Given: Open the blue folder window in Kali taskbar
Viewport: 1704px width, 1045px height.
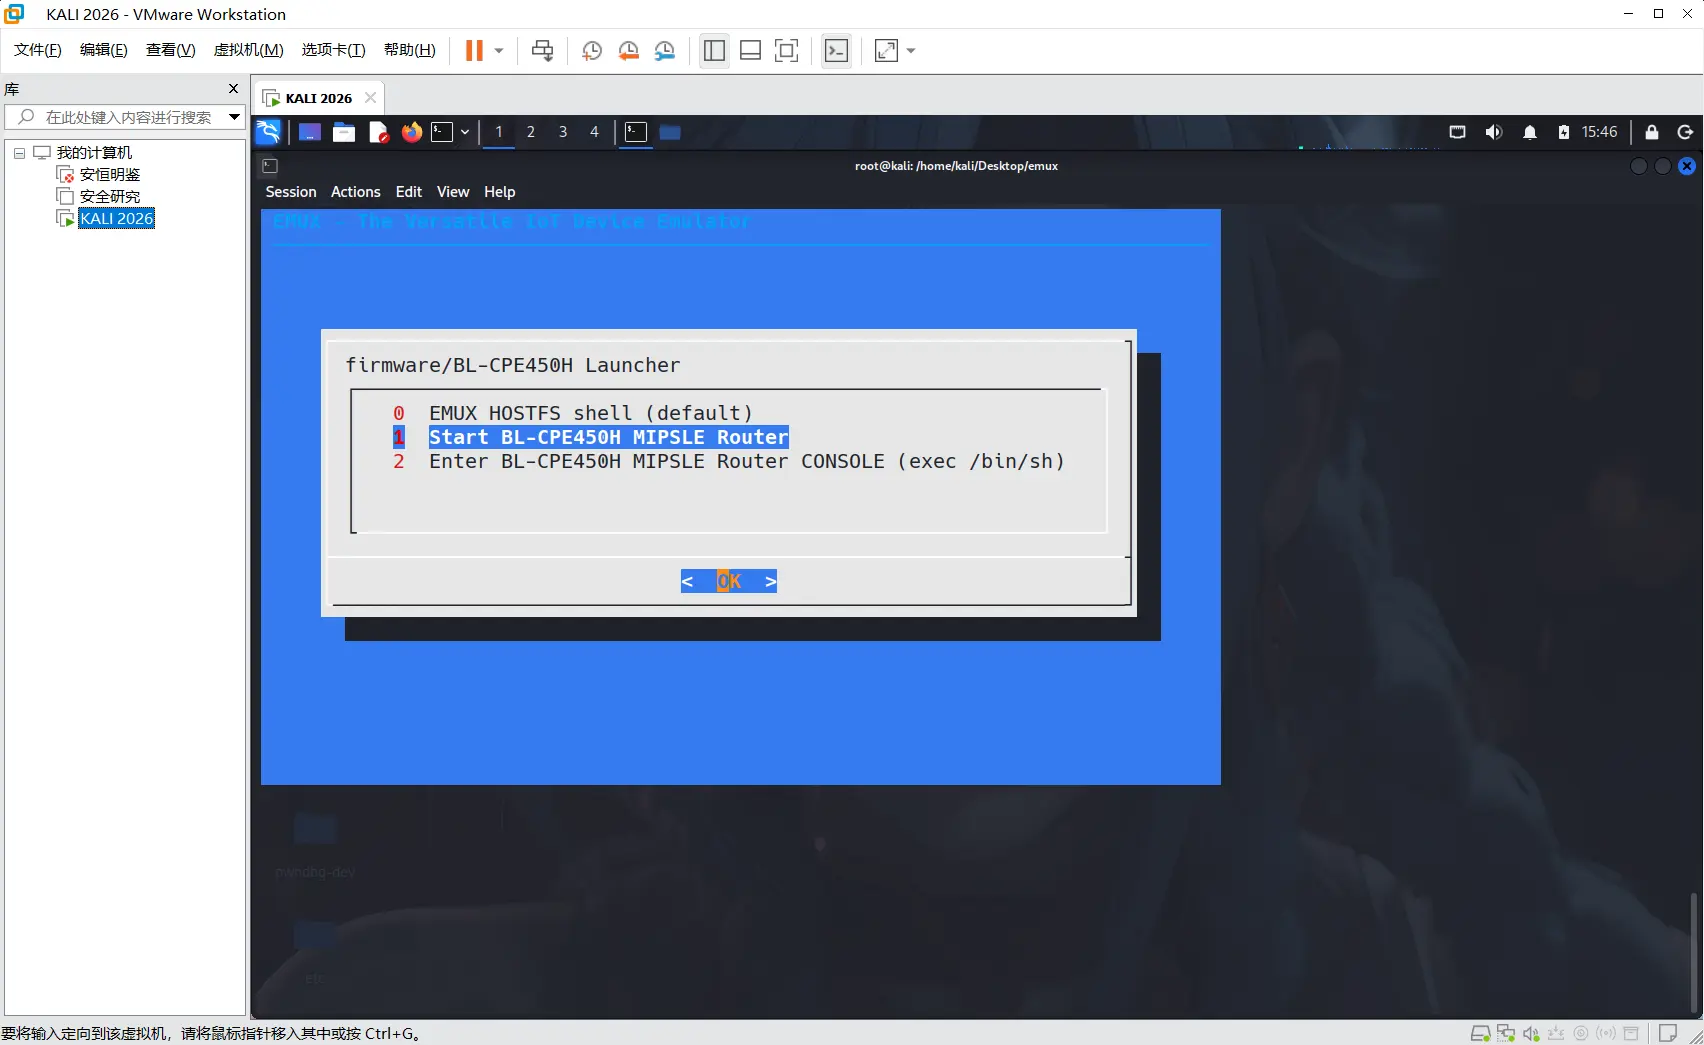Looking at the screenshot, I should 670,132.
